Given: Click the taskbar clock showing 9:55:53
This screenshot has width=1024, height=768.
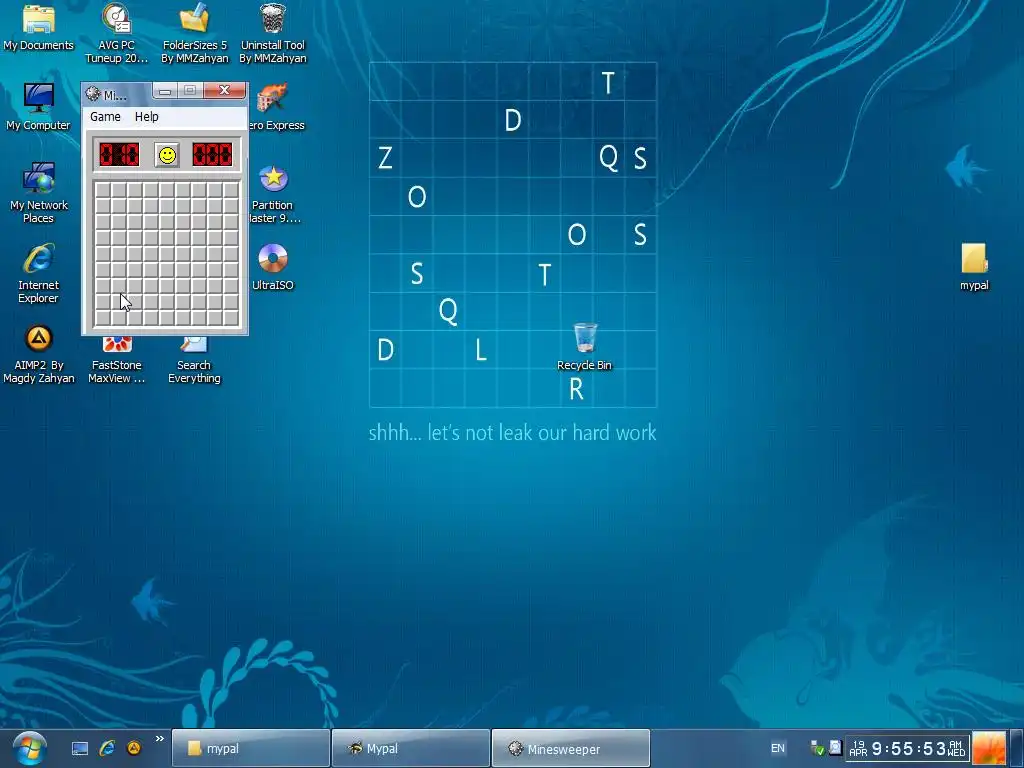Looking at the screenshot, I should (908, 748).
